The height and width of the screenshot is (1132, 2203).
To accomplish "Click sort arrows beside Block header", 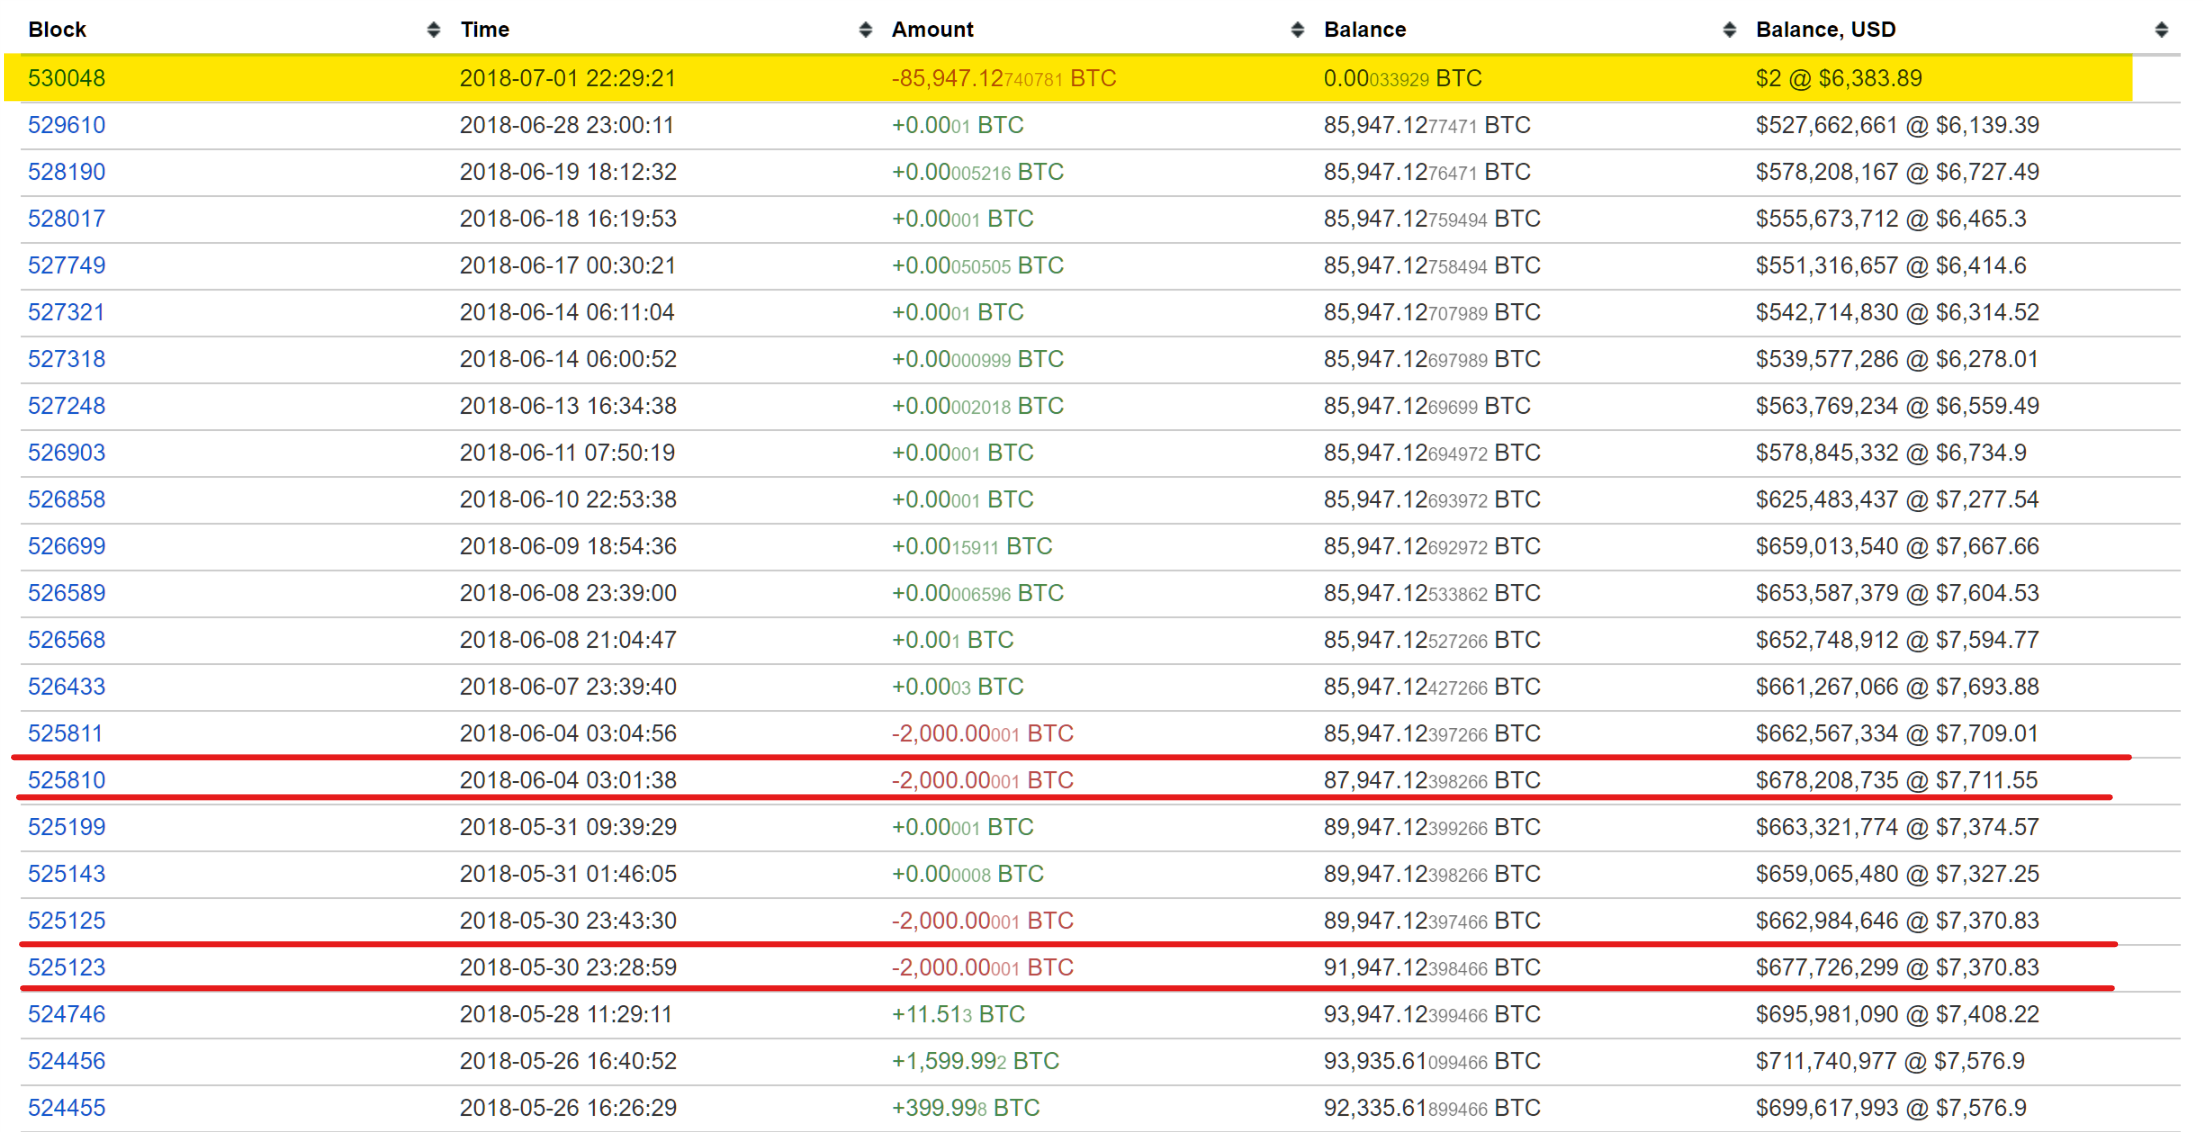I will coord(433,30).
